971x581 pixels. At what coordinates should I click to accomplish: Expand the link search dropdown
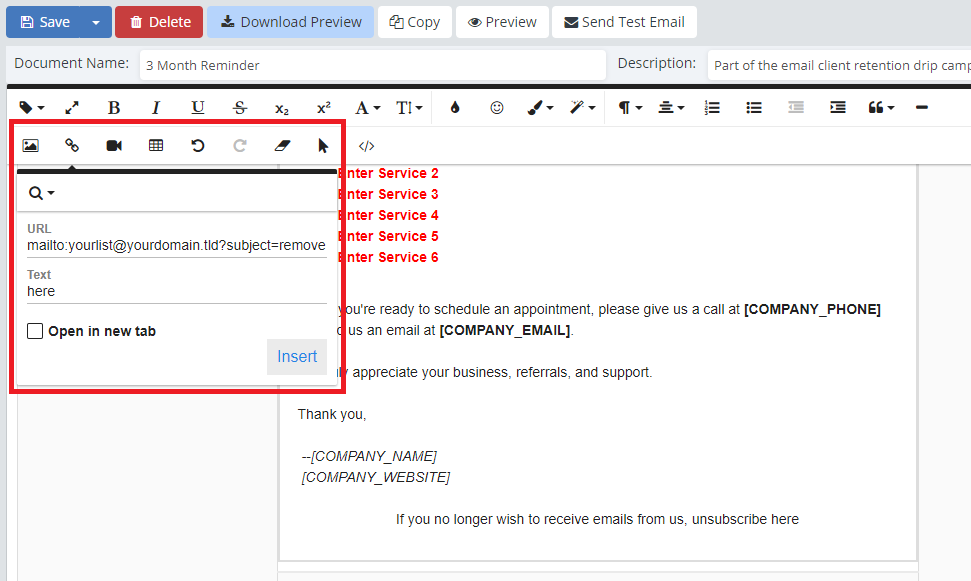(x=41, y=193)
